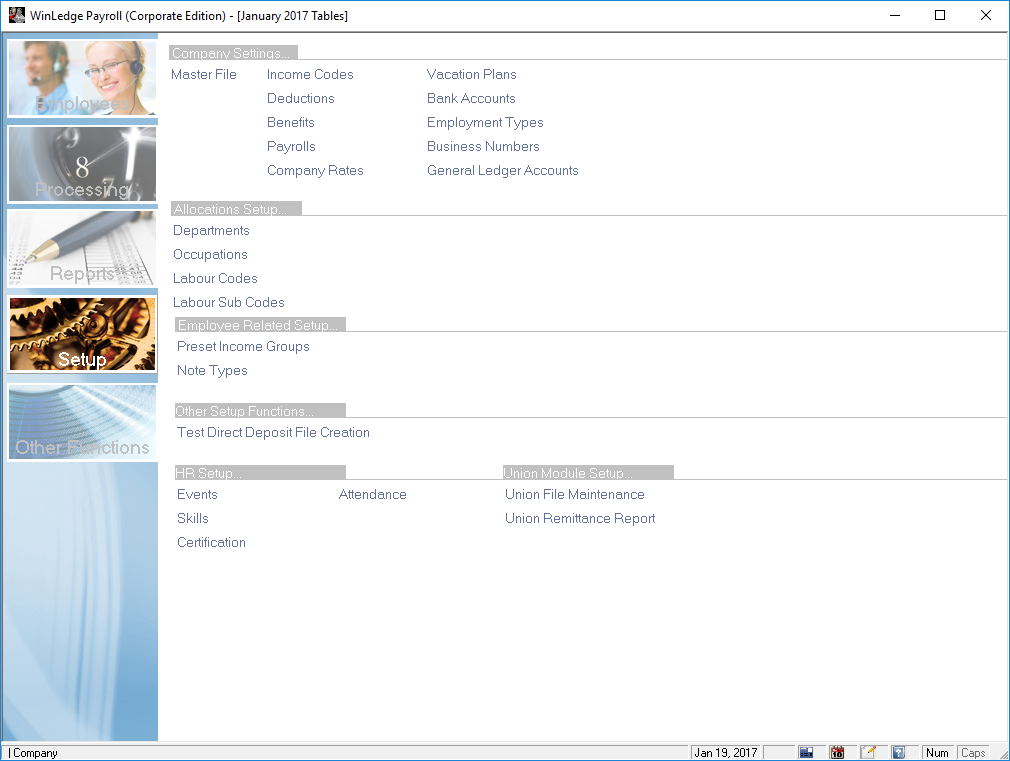
Task: Open Preset Income Groups setup
Action: pos(243,346)
